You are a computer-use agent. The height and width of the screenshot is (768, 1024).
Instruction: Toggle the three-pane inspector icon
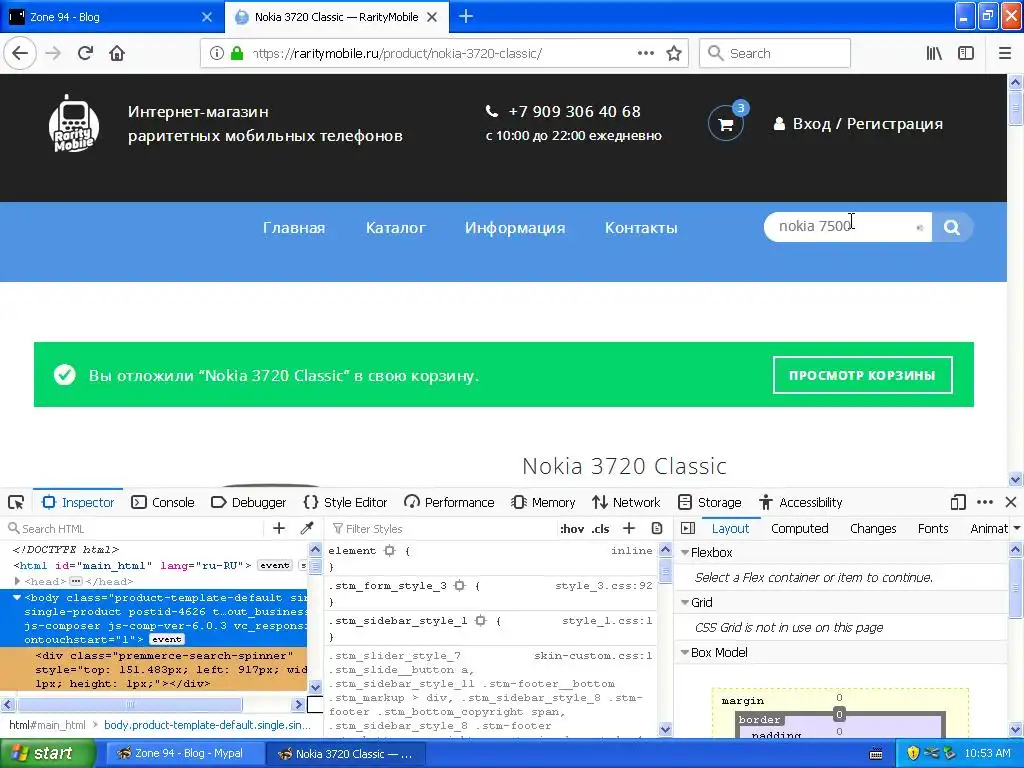pos(688,528)
